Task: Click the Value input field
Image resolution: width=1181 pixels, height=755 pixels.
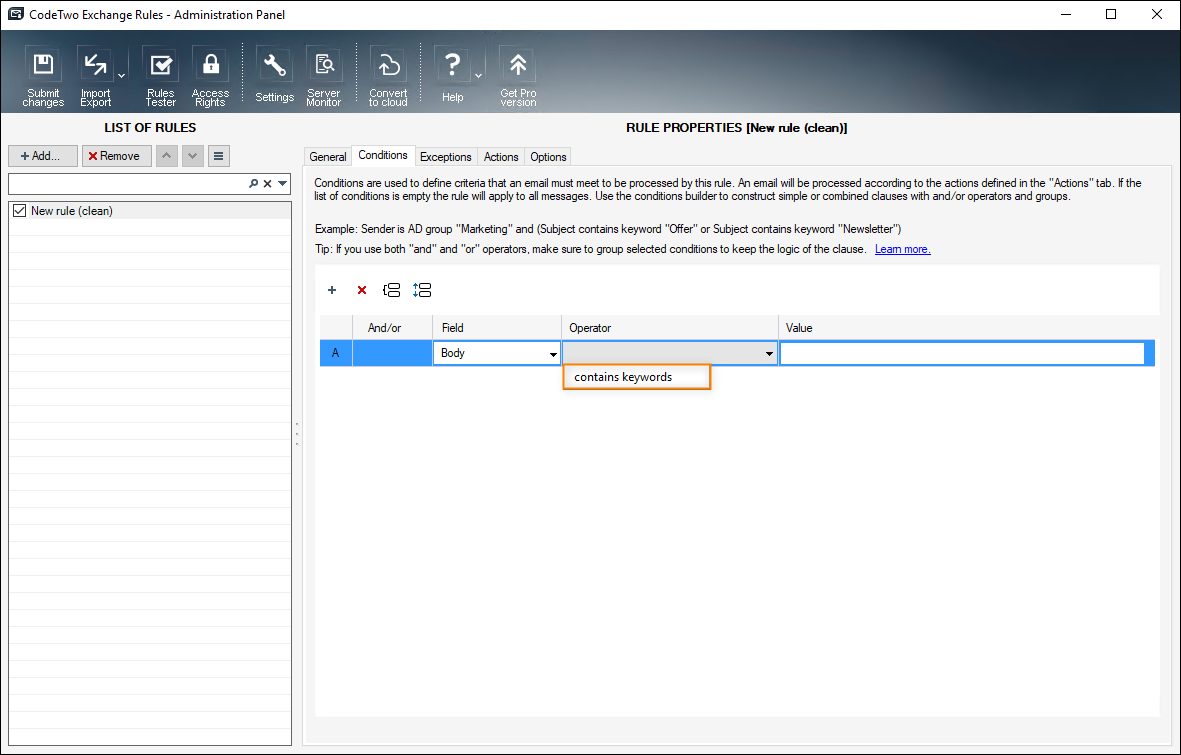Action: 962,353
